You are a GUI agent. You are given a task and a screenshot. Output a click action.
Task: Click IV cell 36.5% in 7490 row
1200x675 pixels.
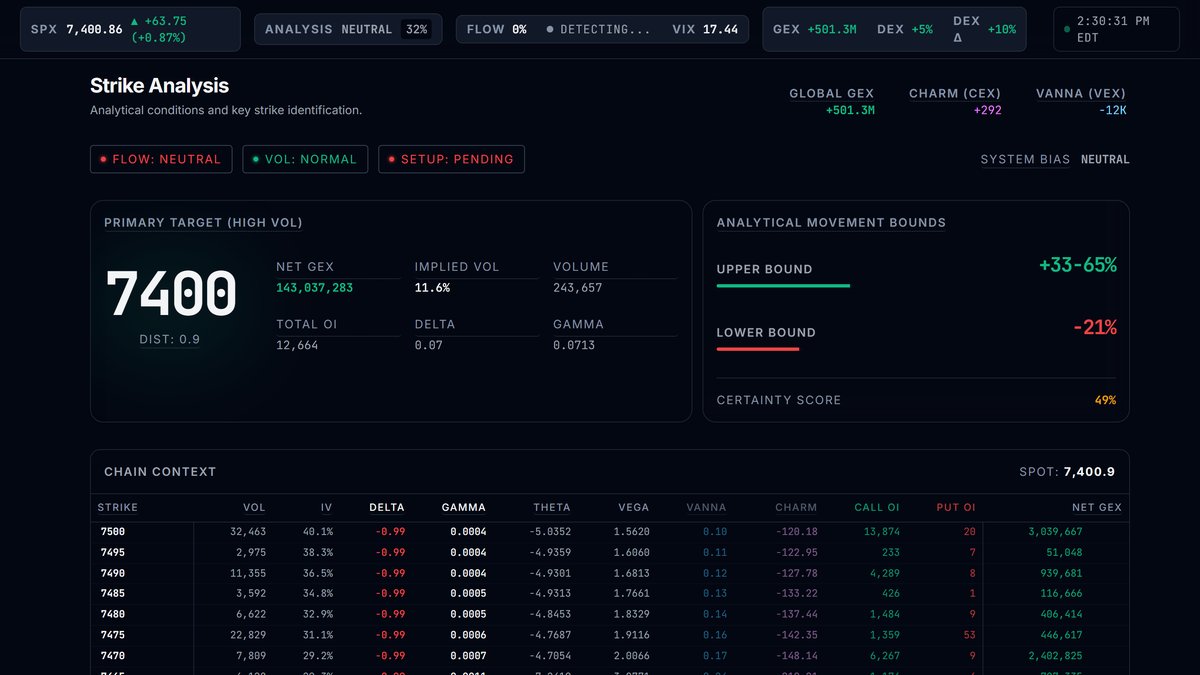point(319,573)
